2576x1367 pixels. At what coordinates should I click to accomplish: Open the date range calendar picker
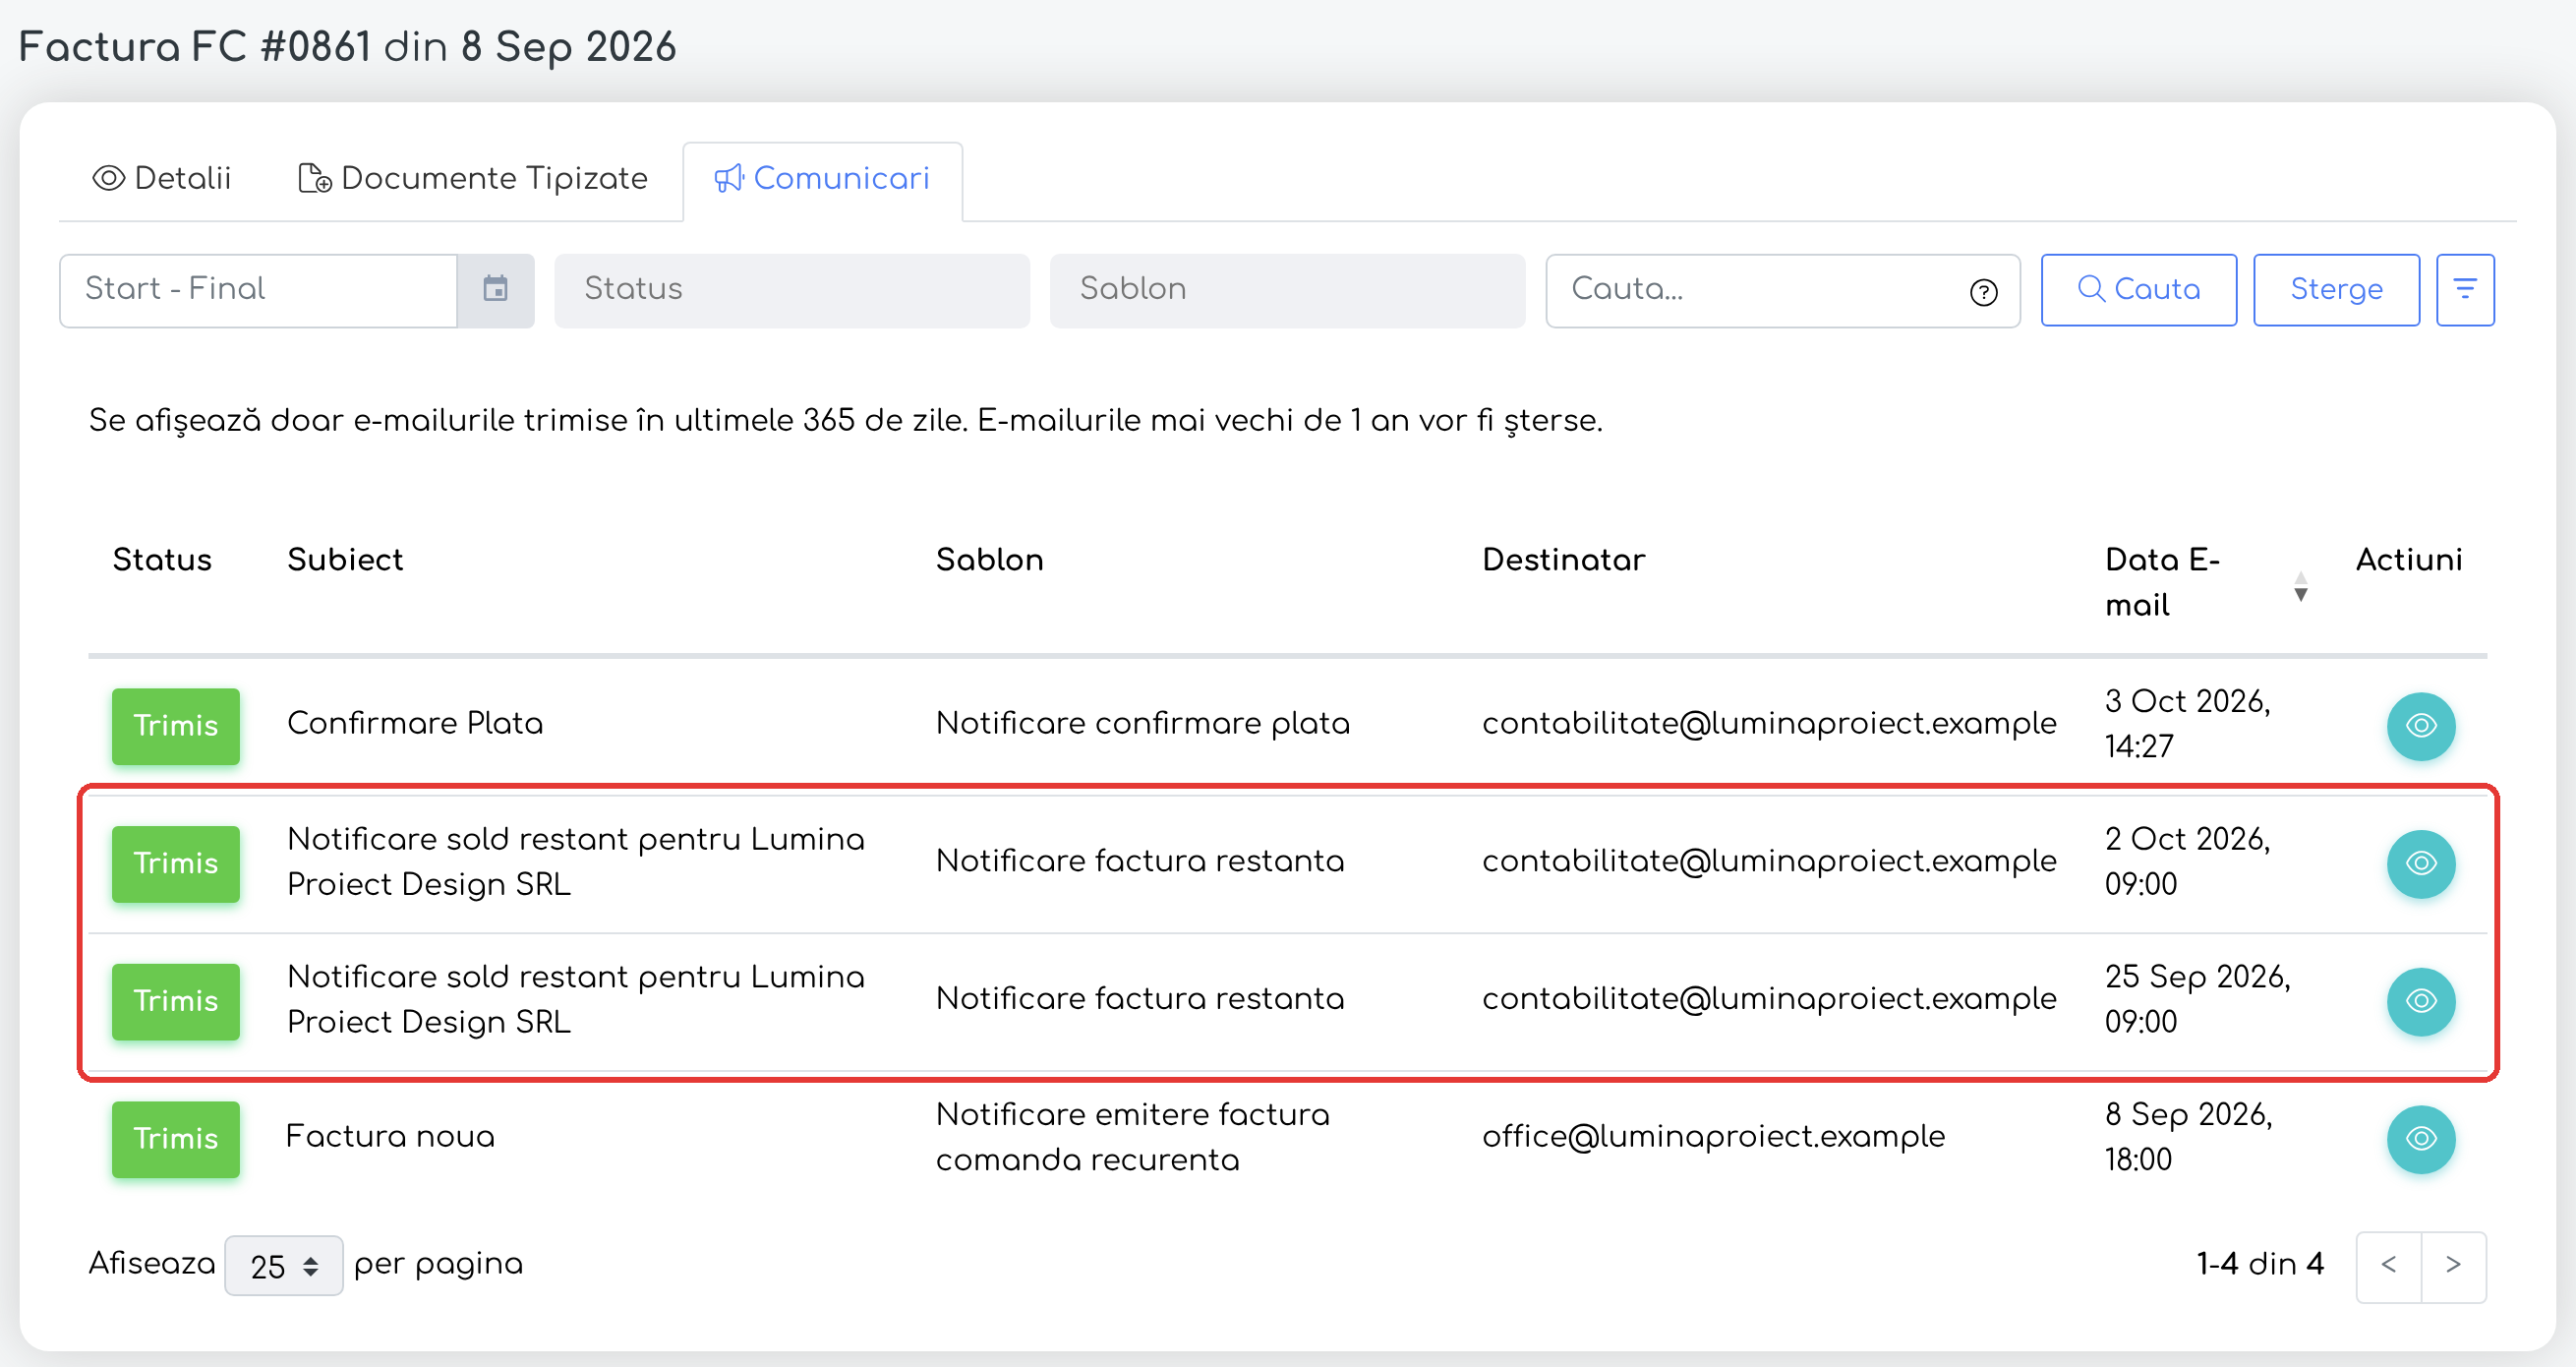(x=496, y=290)
